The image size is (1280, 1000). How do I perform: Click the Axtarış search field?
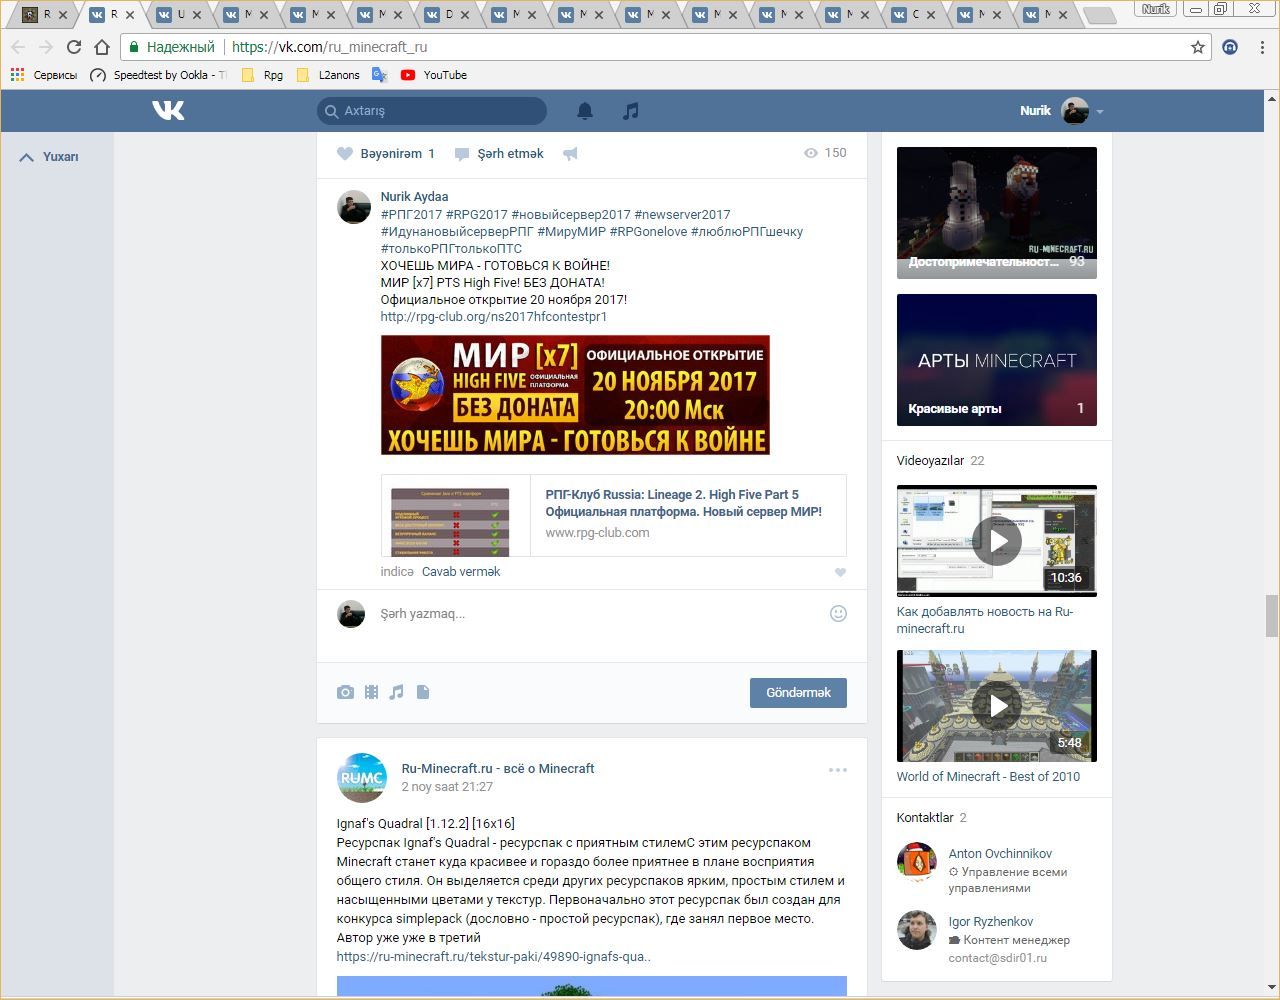pos(432,111)
